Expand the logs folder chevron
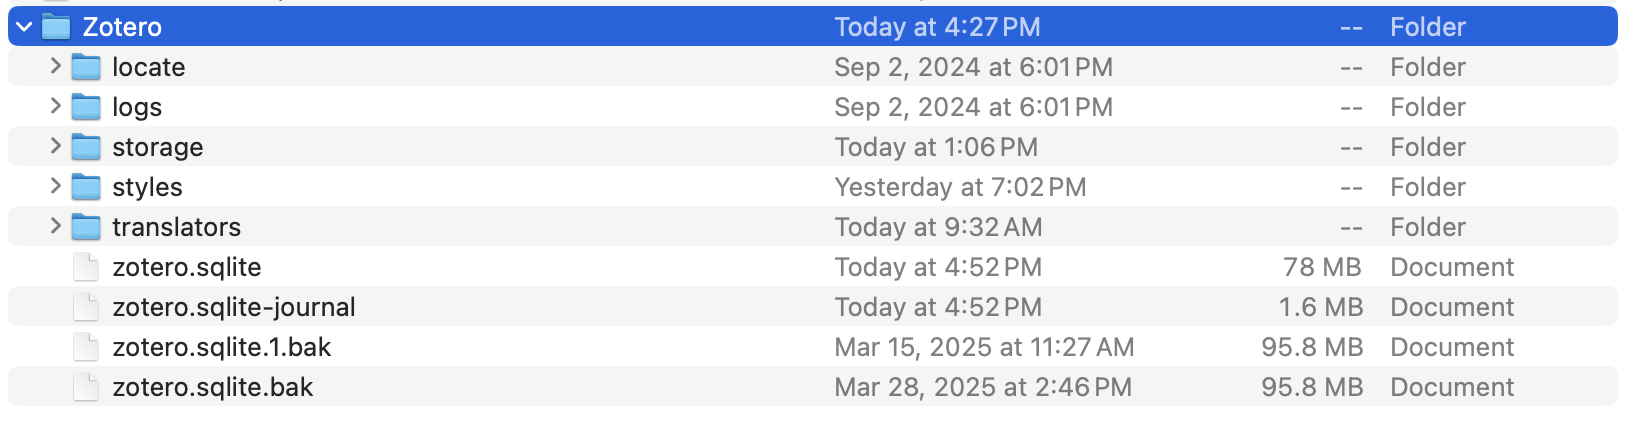This screenshot has height=442, width=1628. point(56,106)
